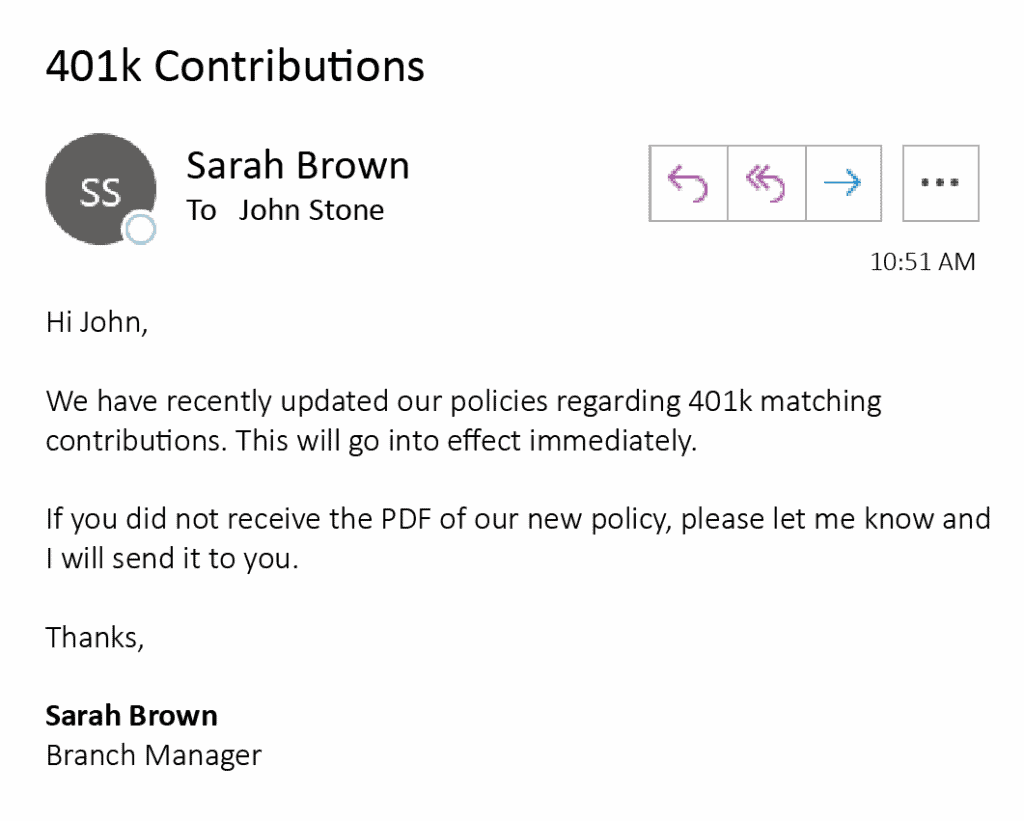Image resolution: width=1024 pixels, height=821 pixels.
Task: Click the 10:51 AM timestamp
Action: (923, 261)
